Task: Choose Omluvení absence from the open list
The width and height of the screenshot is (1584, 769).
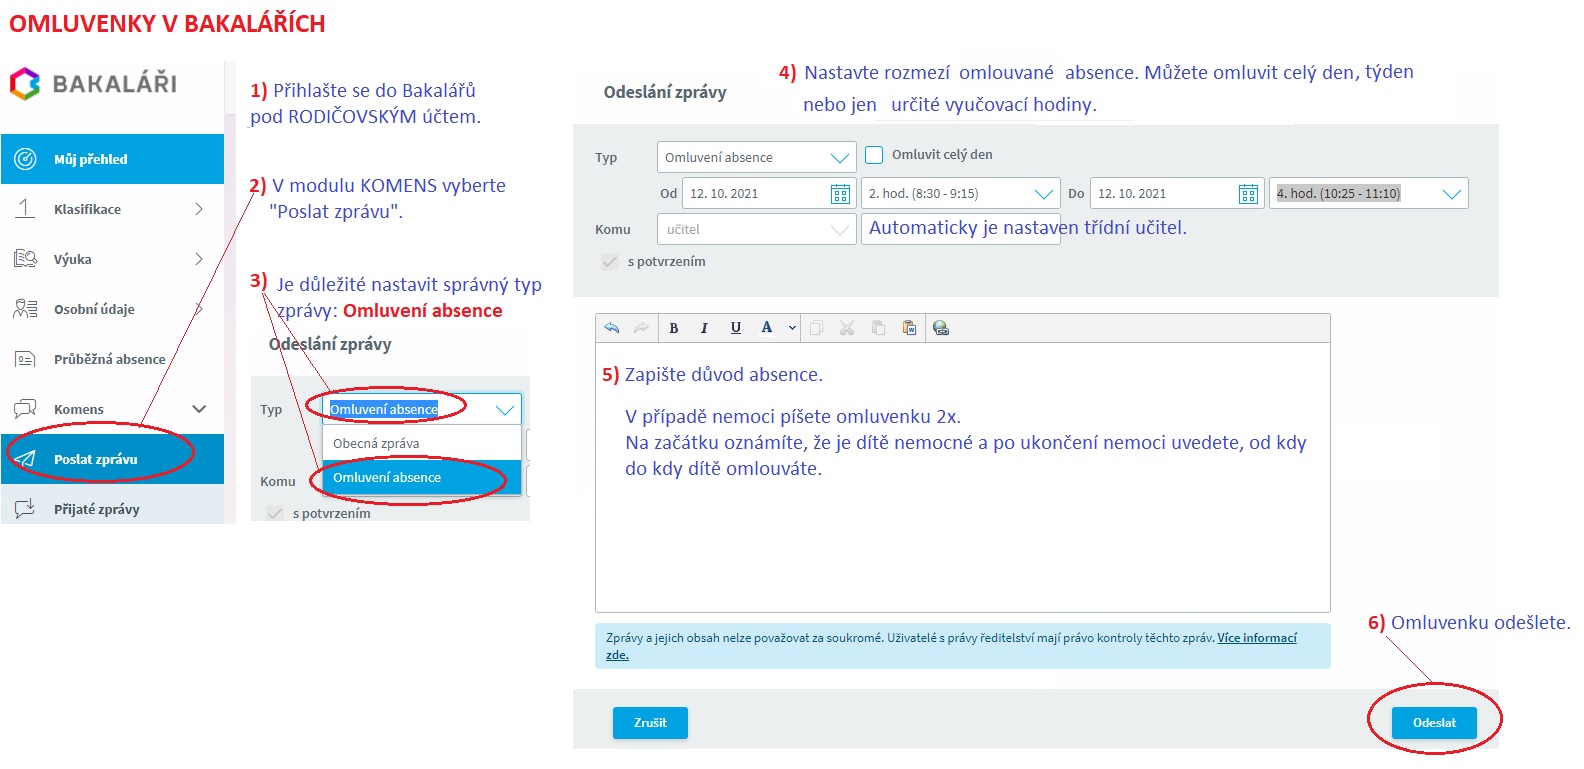Action: tap(421, 477)
